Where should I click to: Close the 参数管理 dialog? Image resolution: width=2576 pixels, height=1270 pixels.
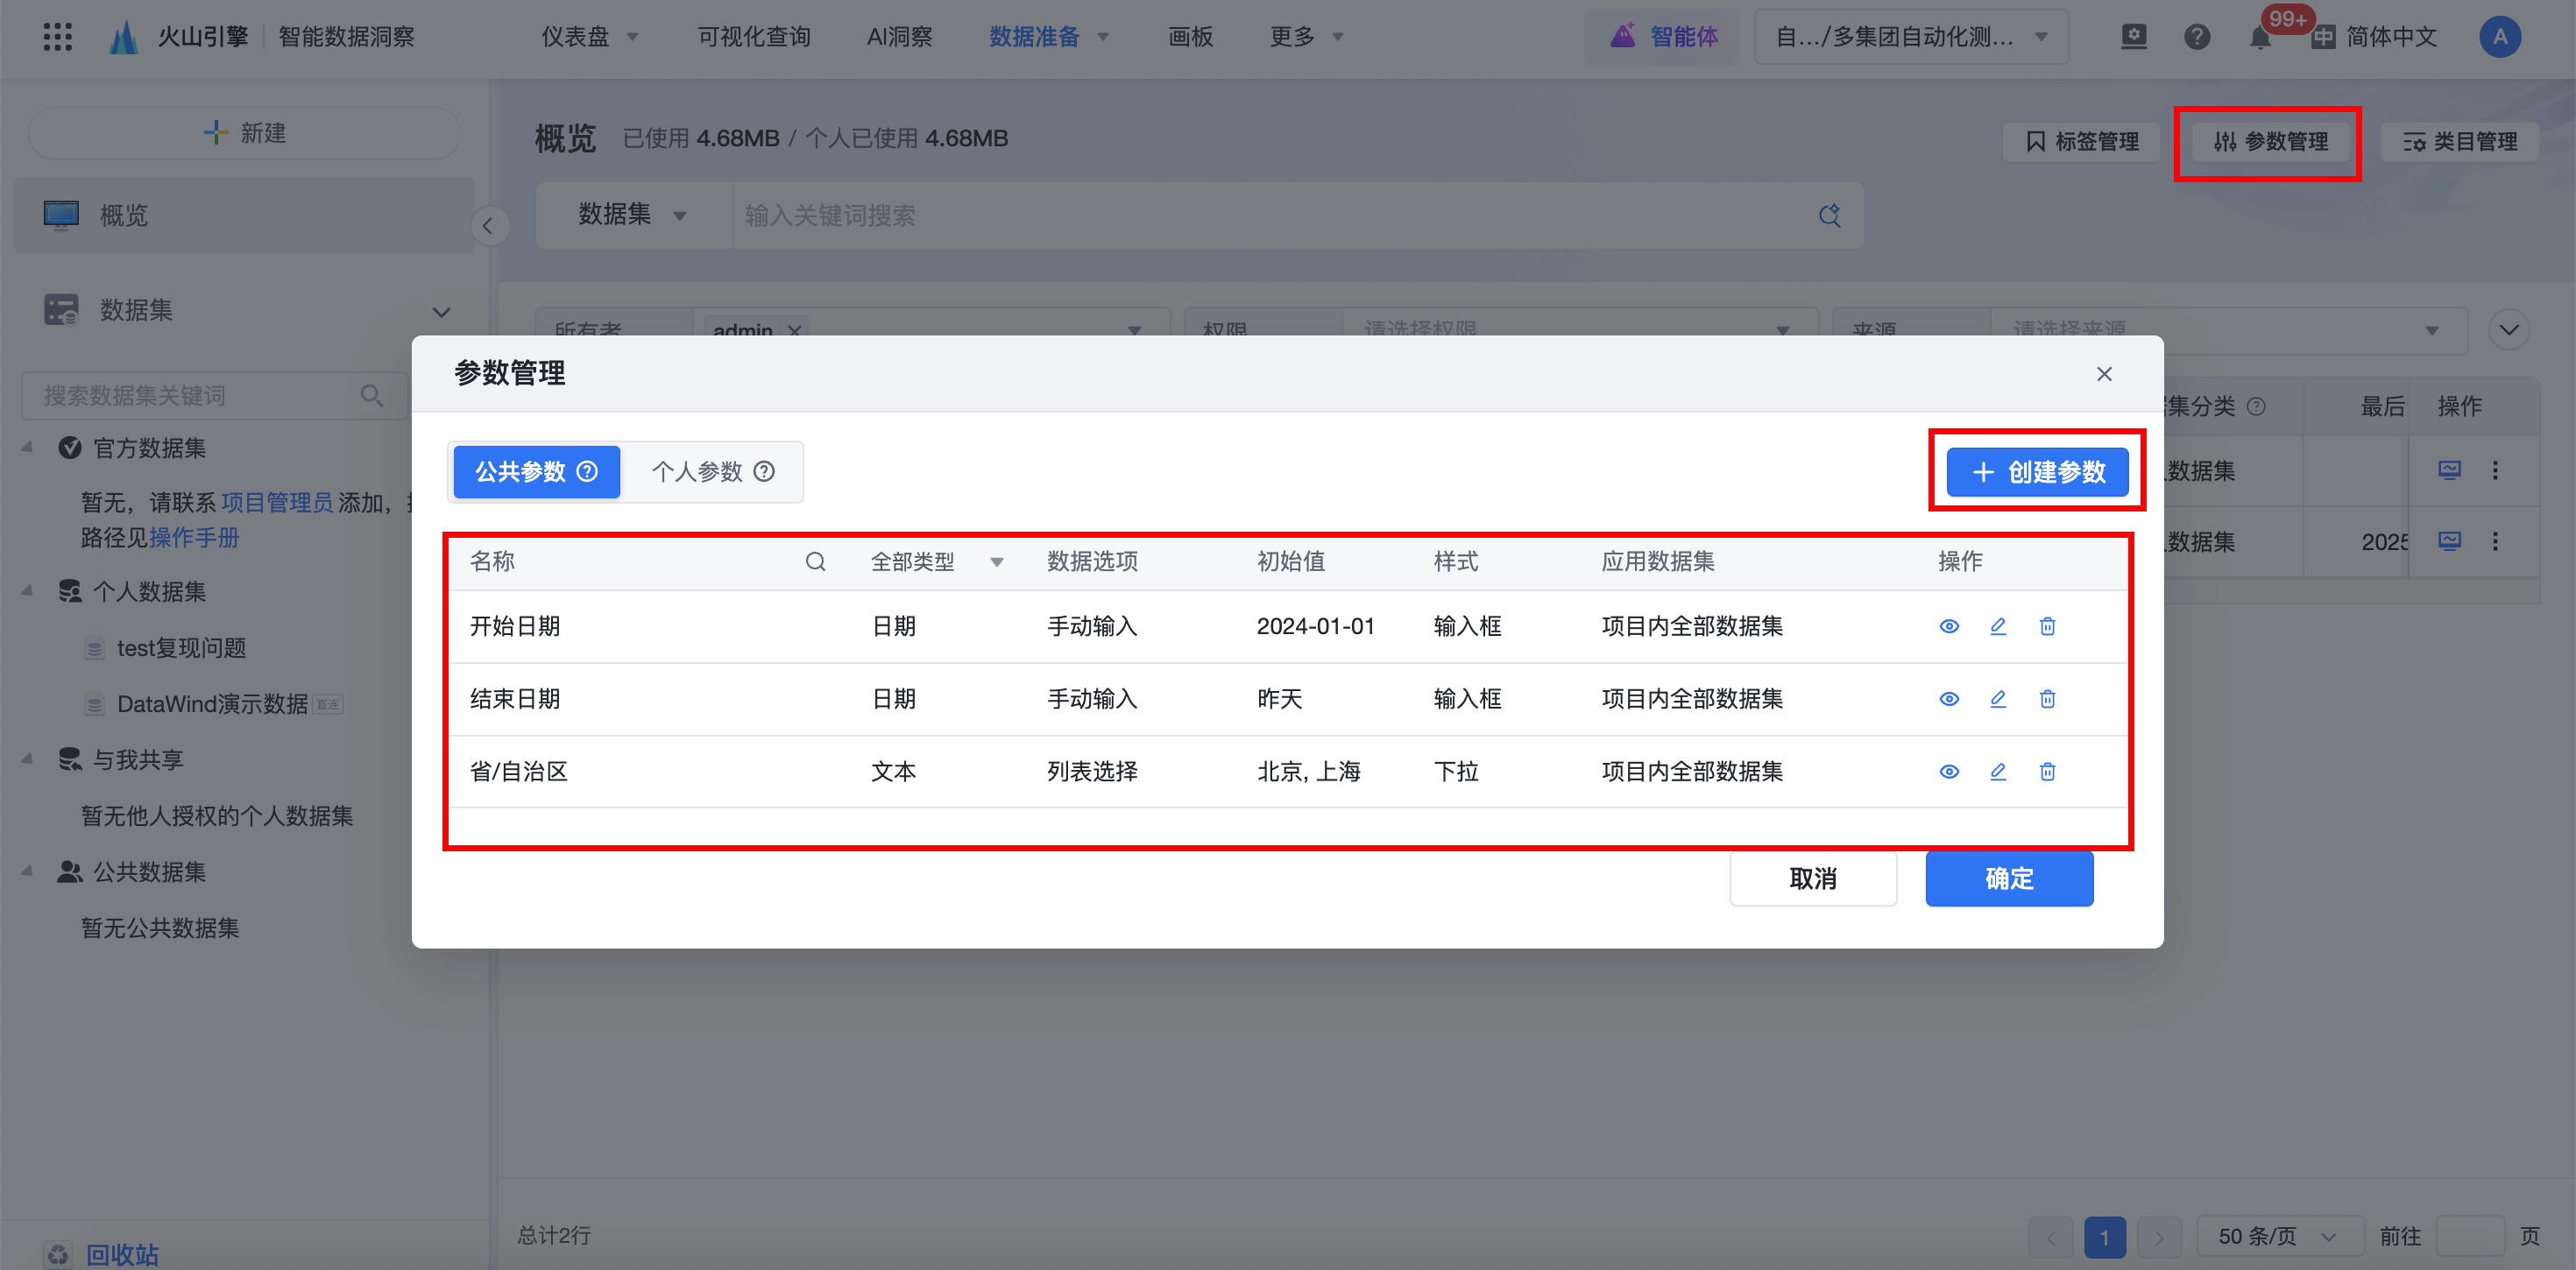(2104, 374)
